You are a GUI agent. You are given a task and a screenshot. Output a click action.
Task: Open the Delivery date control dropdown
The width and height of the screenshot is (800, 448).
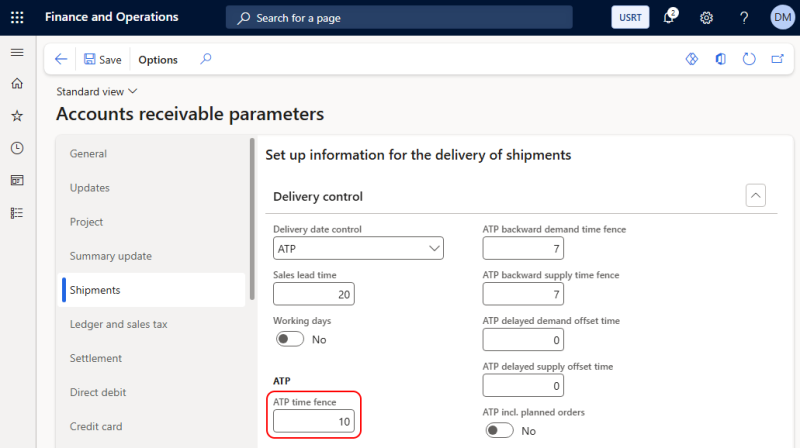[358, 248]
